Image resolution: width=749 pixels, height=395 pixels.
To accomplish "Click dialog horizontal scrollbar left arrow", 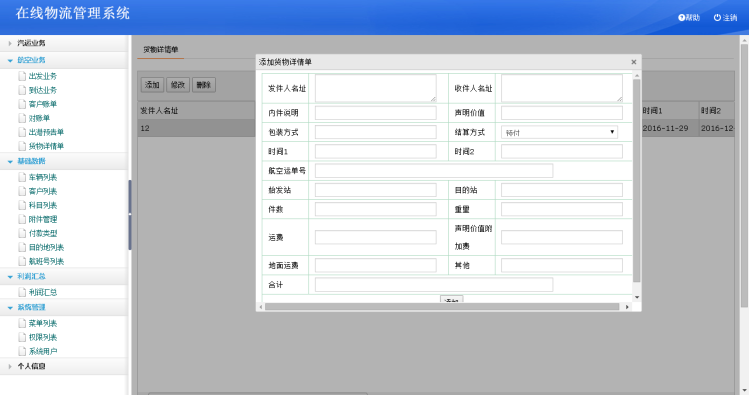I will (x=260, y=307).
